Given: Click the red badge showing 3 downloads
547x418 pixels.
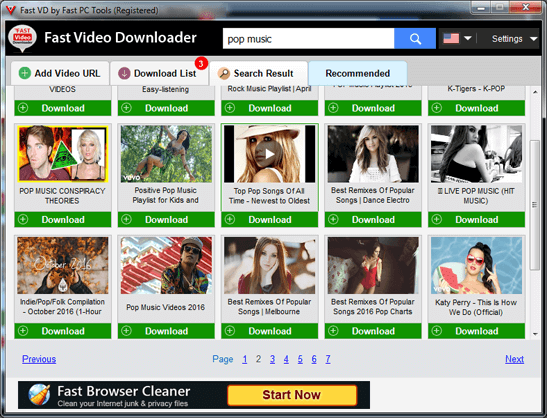Looking at the screenshot, I should pyautogui.click(x=201, y=63).
